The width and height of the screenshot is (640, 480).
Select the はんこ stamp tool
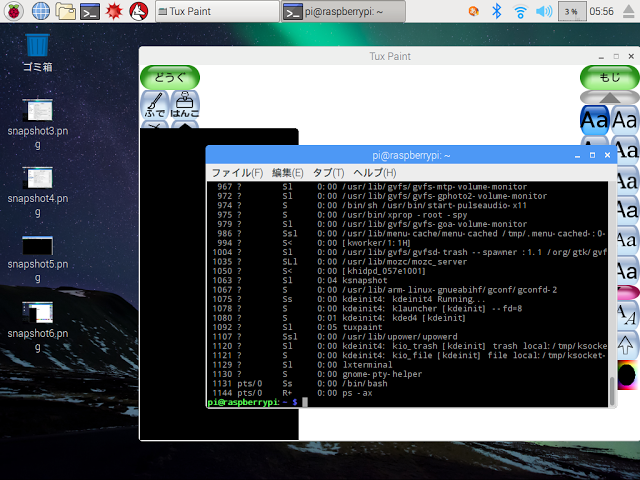[x=184, y=105]
